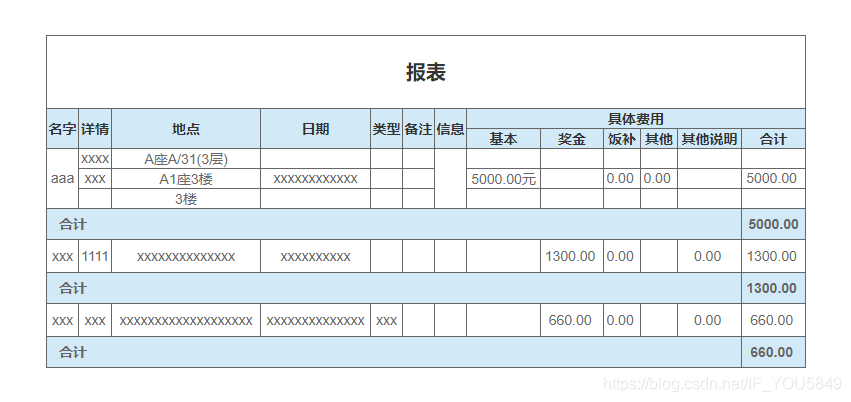This screenshot has width=851, height=402.
Task: Select the 名字 column header
Action: click(x=62, y=129)
